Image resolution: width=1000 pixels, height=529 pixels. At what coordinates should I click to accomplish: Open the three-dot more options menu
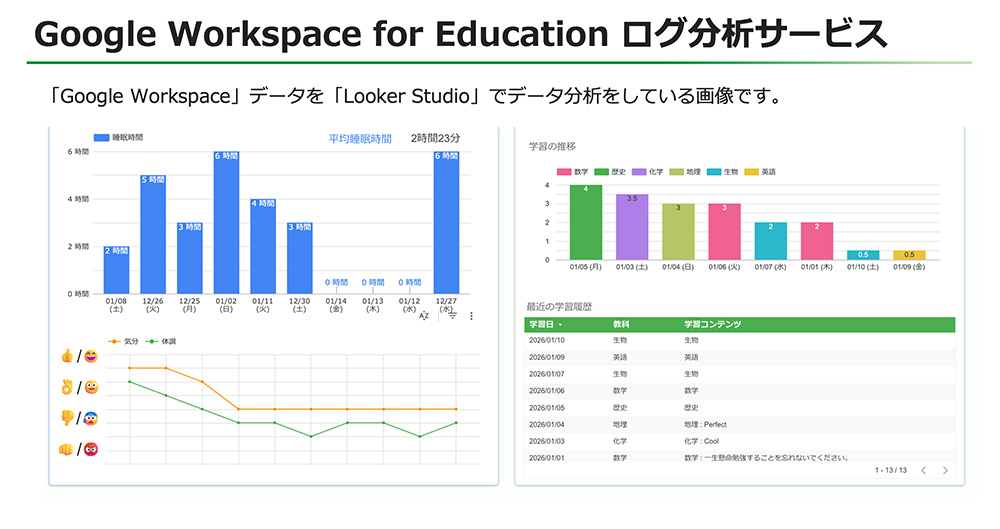click(x=471, y=316)
